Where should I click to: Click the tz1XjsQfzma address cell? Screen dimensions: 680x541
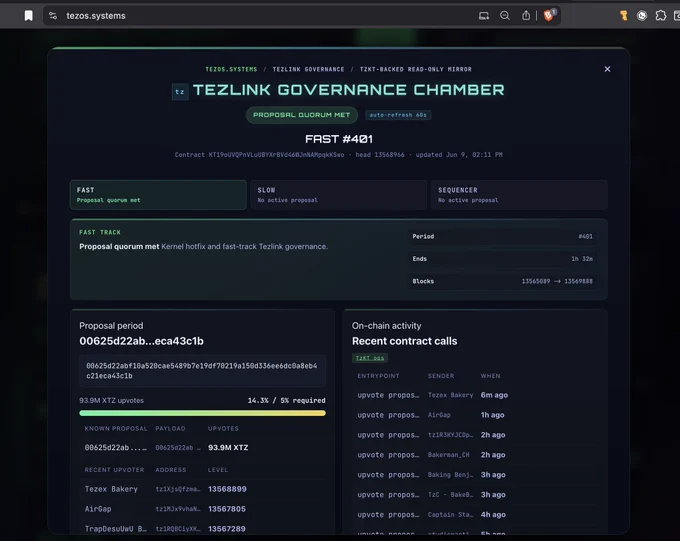point(178,489)
